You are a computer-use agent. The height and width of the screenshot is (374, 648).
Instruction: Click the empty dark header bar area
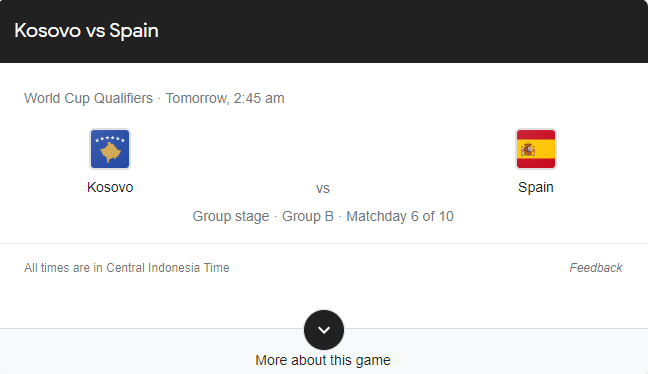[401, 31]
